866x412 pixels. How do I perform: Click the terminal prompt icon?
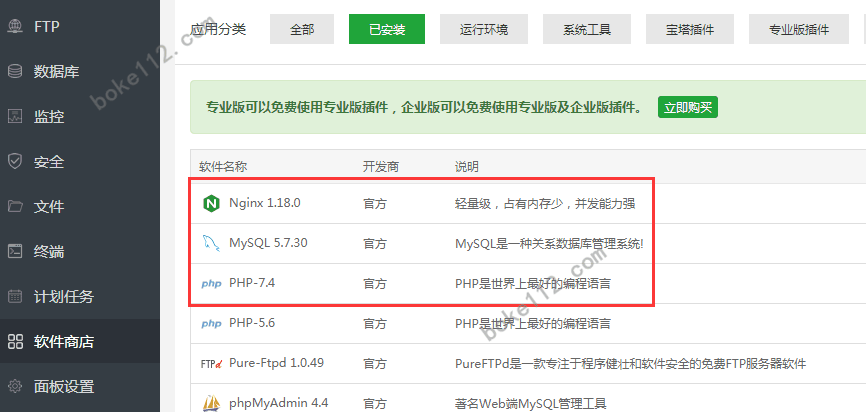tap(15, 252)
